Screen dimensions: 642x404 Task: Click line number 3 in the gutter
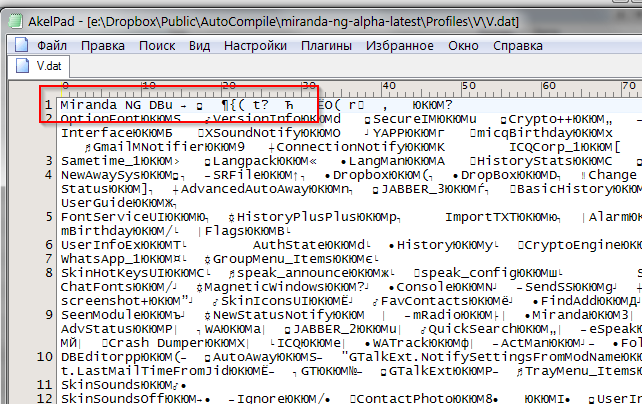[x=49, y=161]
